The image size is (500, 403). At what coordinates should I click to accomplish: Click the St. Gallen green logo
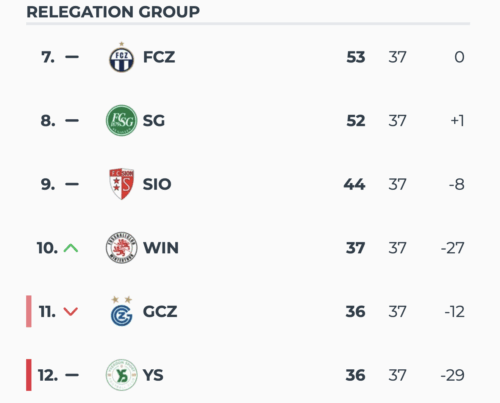point(122,121)
